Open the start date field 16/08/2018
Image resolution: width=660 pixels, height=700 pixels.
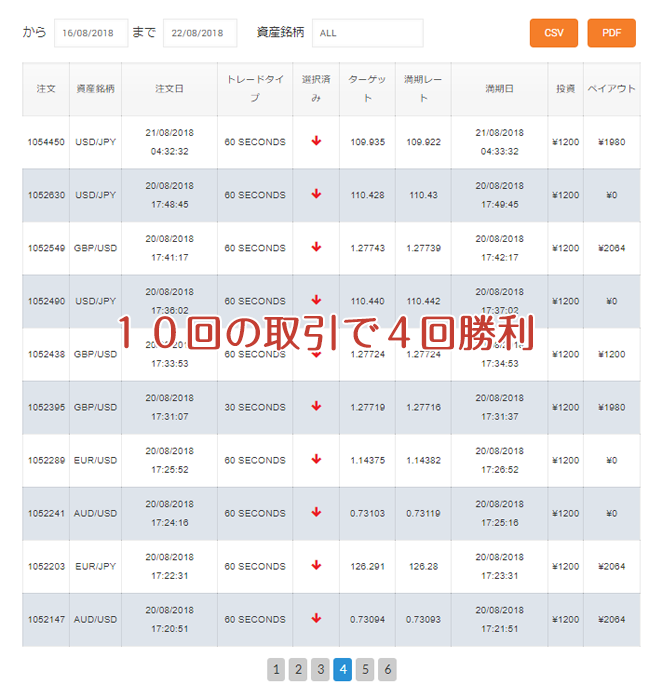click(91, 33)
